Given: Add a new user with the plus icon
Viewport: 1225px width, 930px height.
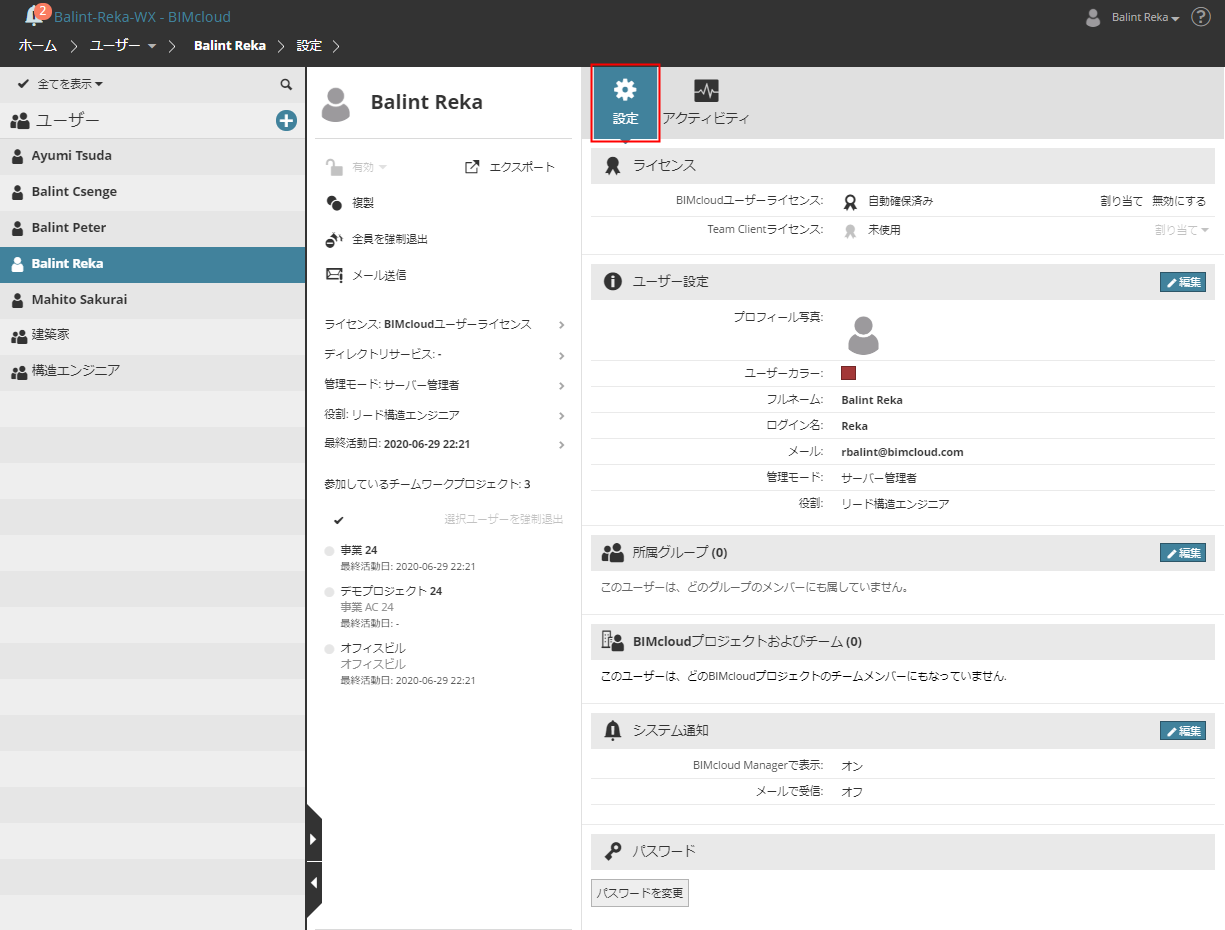Looking at the screenshot, I should pyautogui.click(x=286, y=120).
